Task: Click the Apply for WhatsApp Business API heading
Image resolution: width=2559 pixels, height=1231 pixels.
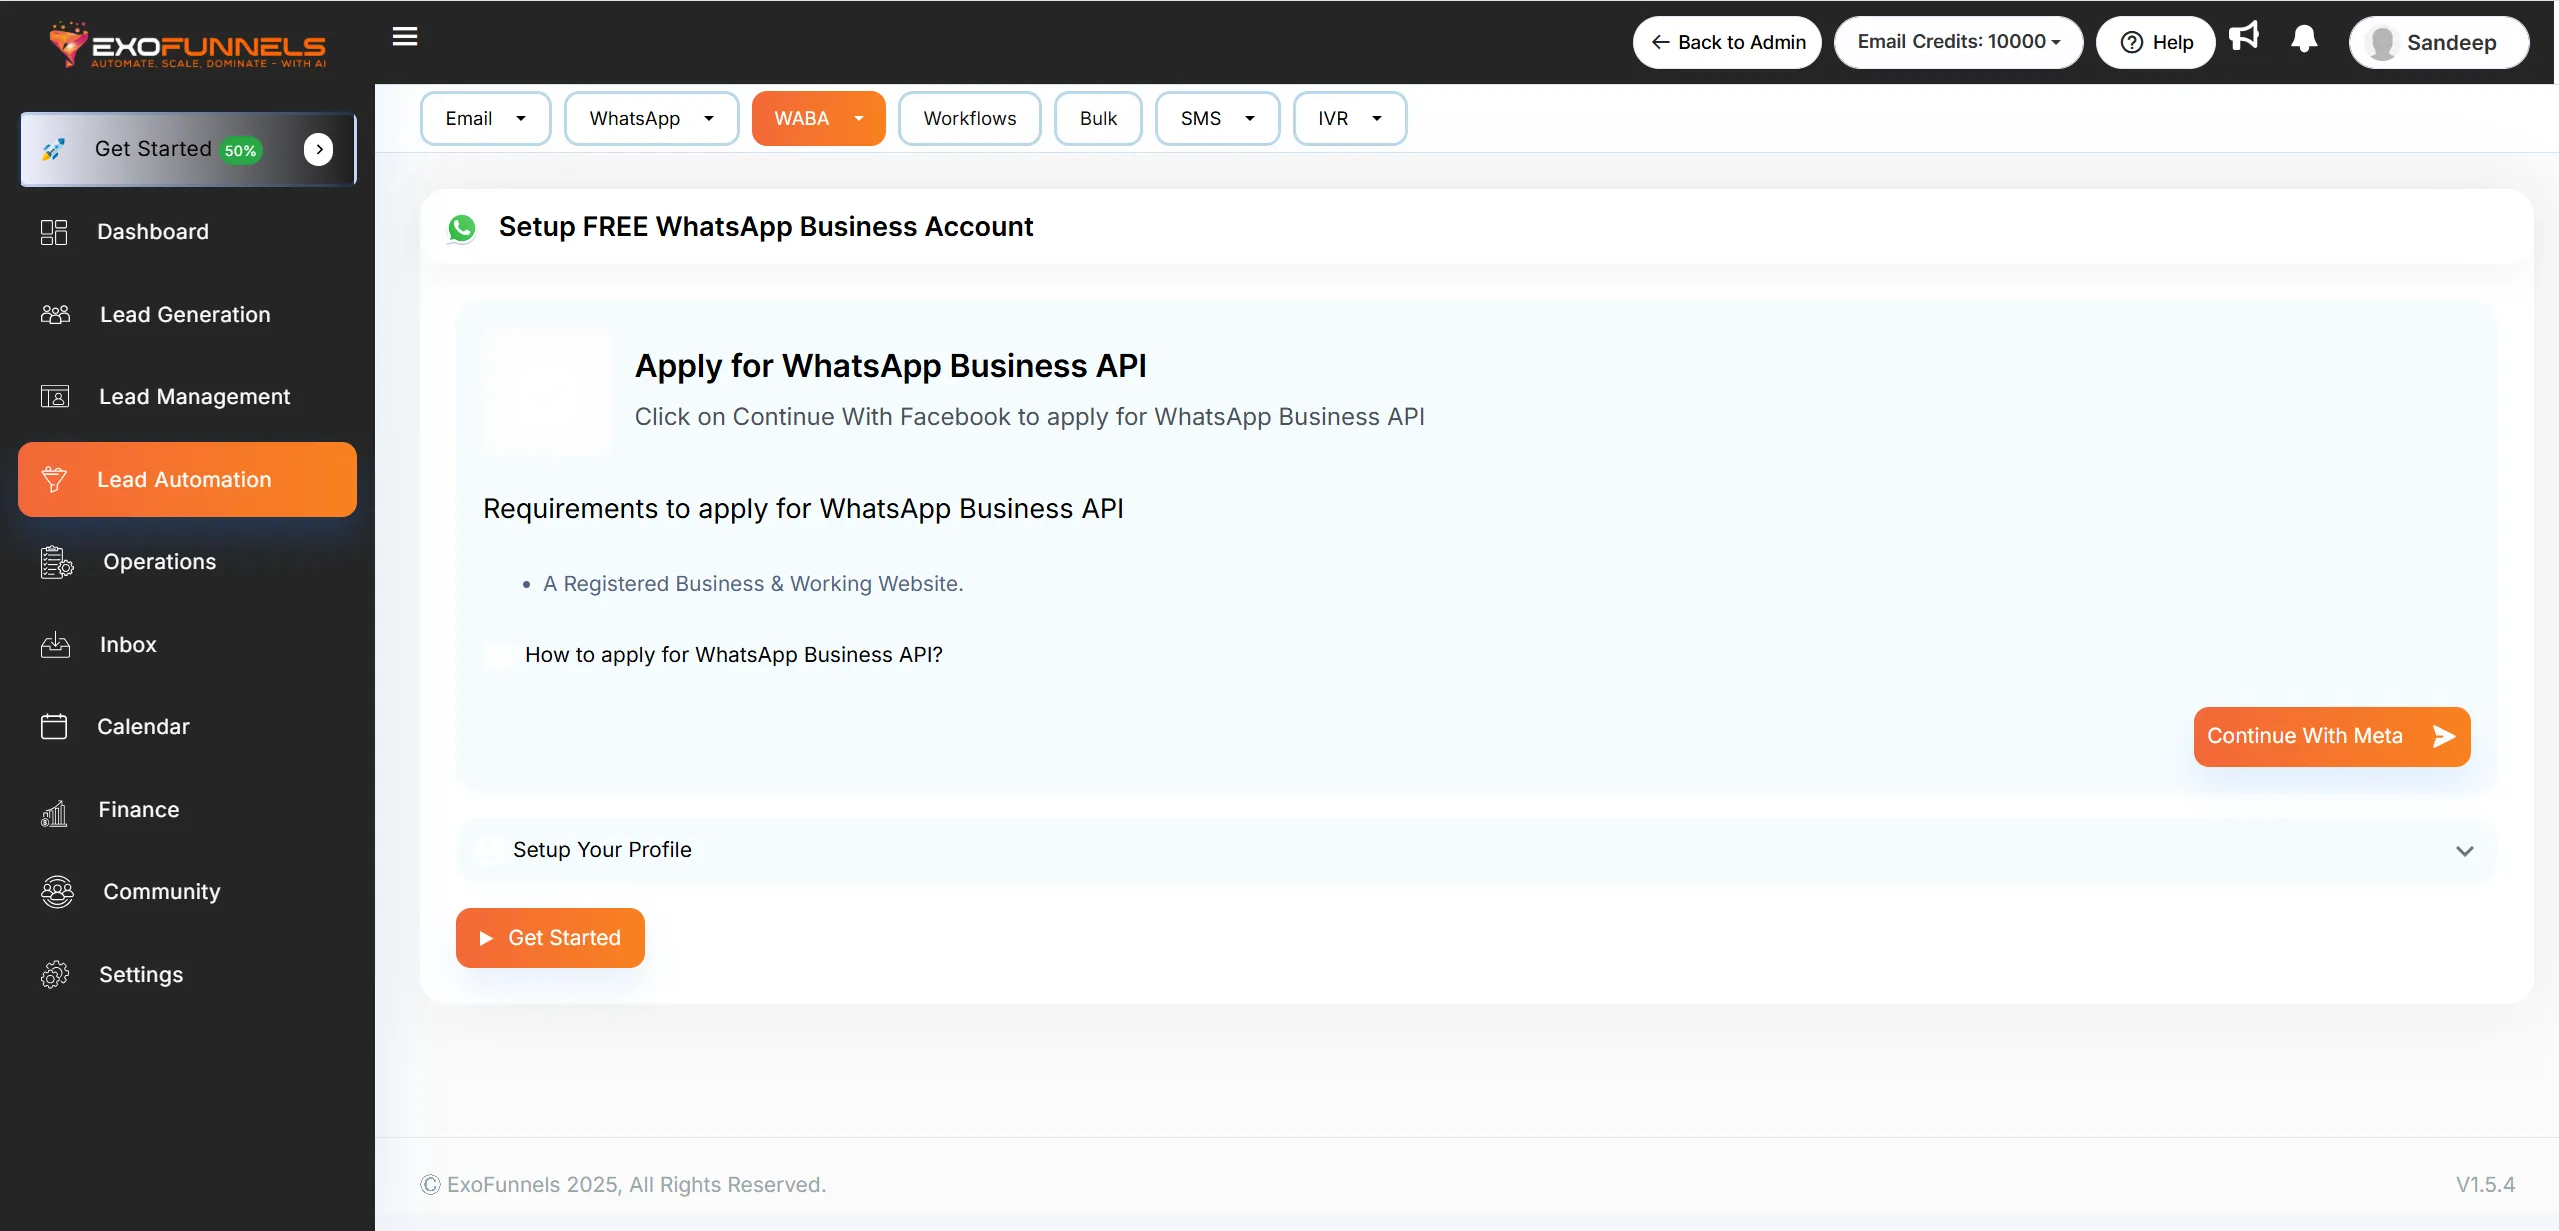Action: coord(890,366)
